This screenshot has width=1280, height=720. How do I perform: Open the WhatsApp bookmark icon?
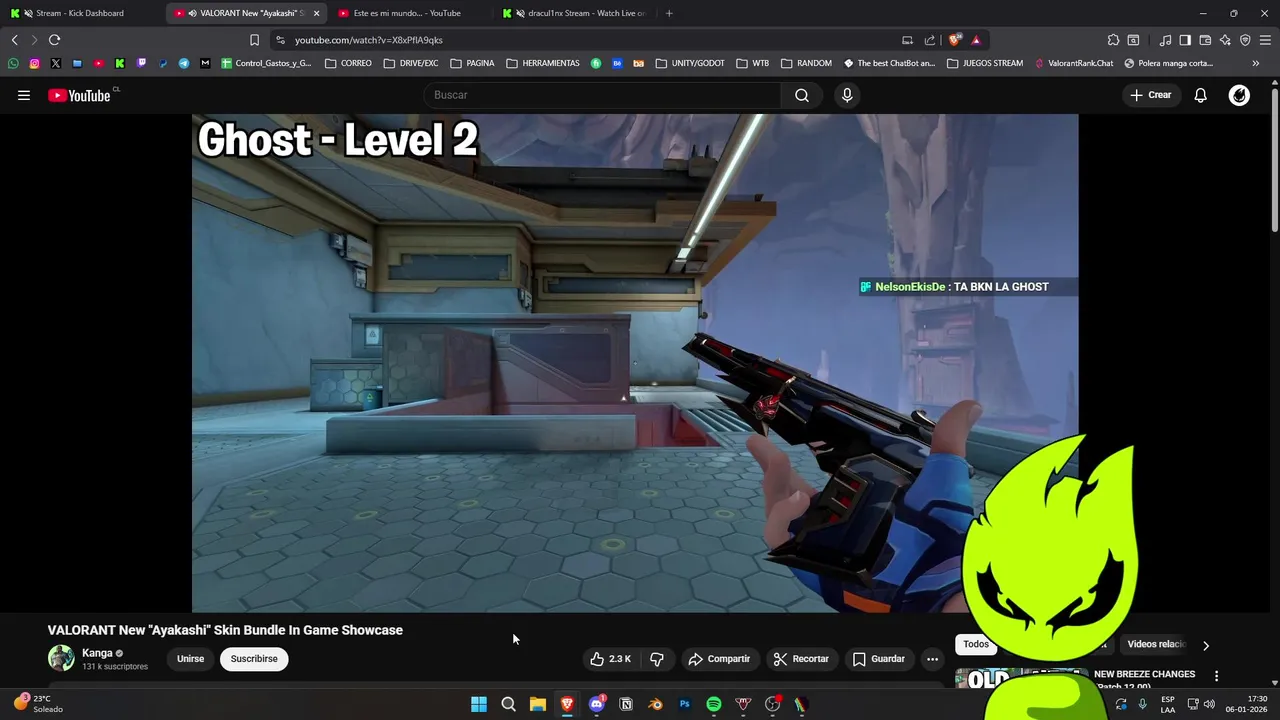click(13, 63)
